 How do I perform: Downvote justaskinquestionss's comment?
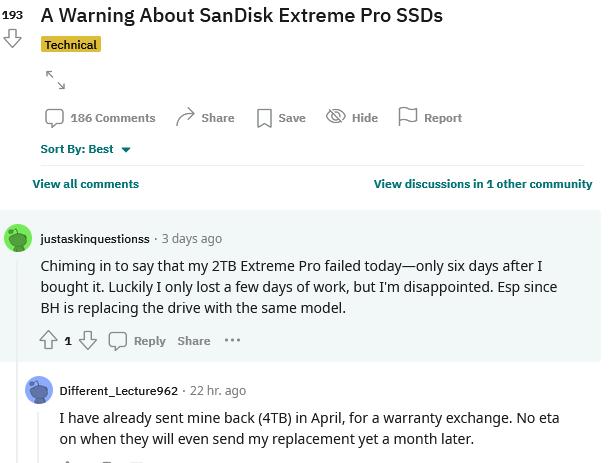(88, 341)
